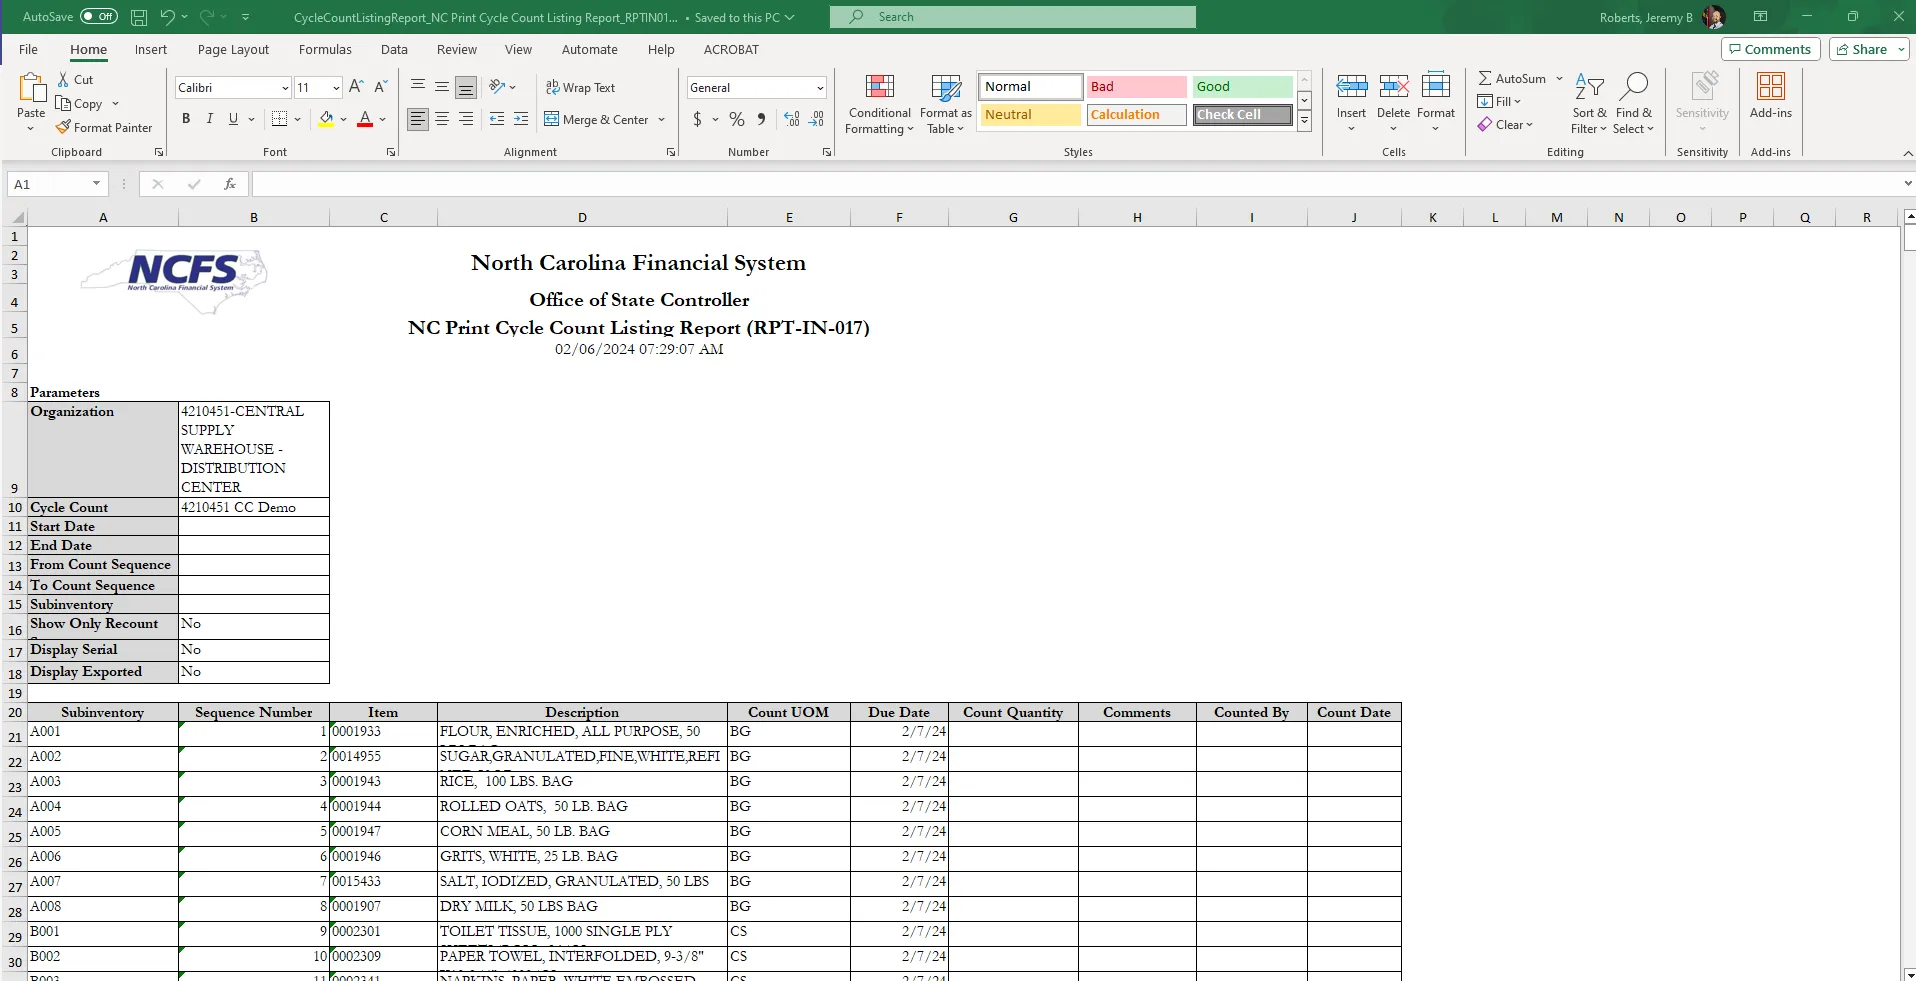
Task: Toggle Bold formatting
Action: [186, 119]
